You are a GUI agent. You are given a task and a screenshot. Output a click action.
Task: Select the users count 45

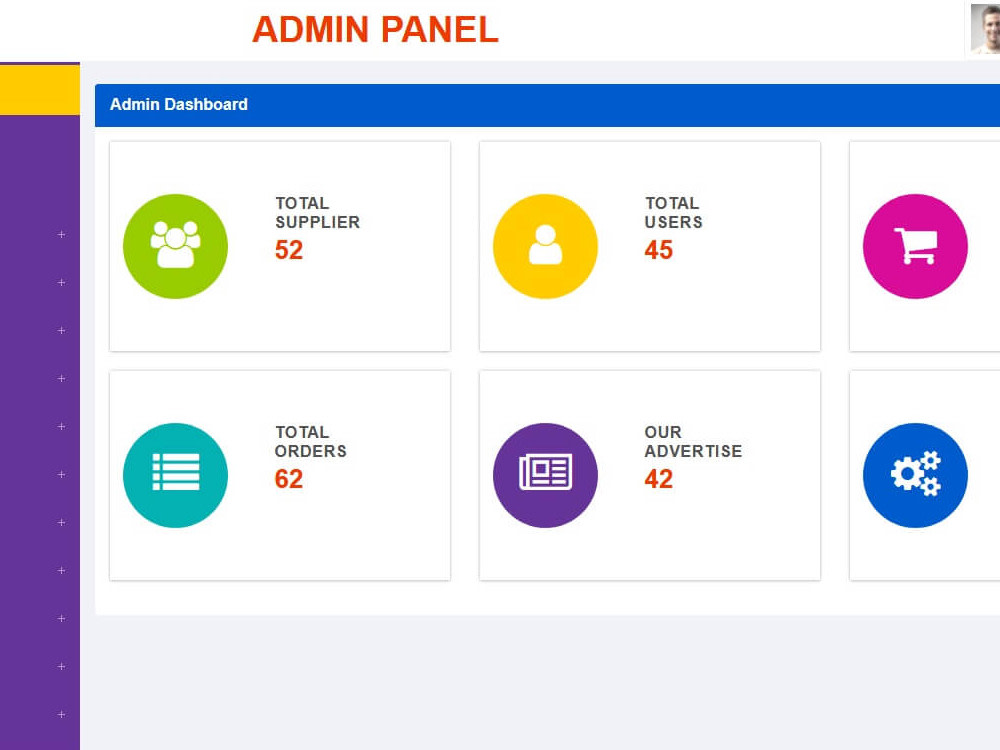tap(659, 250)
